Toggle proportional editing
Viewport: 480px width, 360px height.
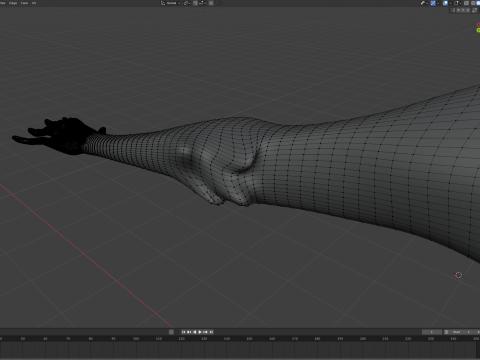[x=211, y=3]
